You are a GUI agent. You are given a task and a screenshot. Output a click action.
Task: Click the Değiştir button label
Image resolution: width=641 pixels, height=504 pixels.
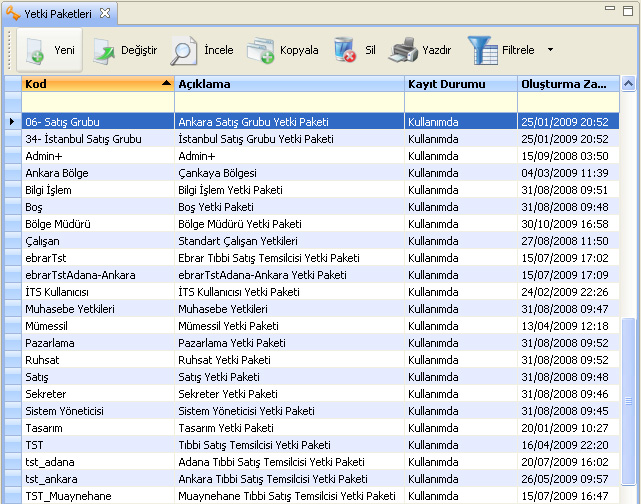(139, 50)
